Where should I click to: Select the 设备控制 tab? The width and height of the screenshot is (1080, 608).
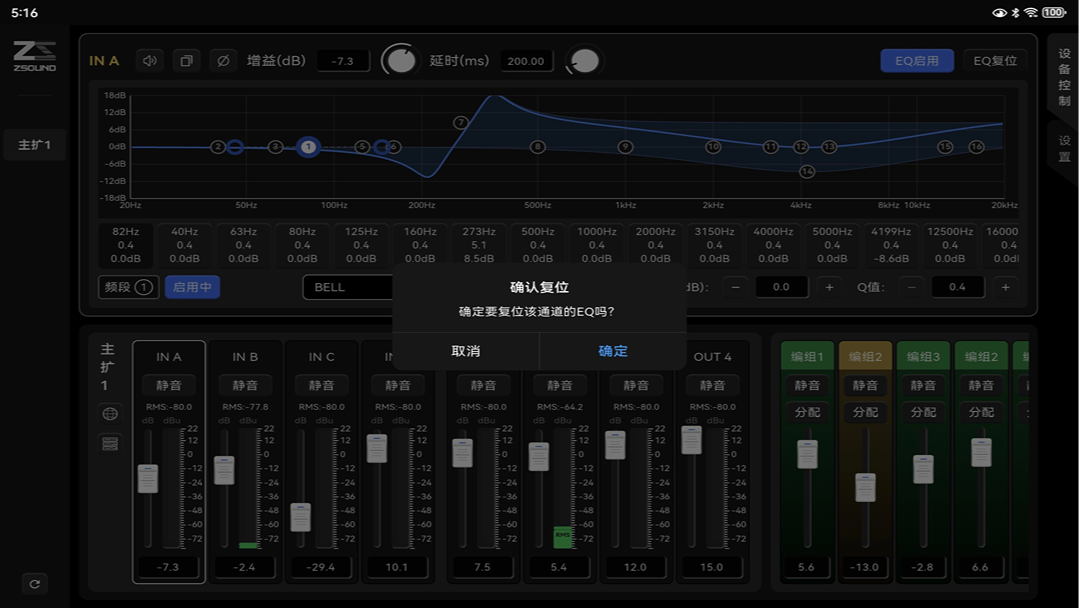coord(1064,80)
